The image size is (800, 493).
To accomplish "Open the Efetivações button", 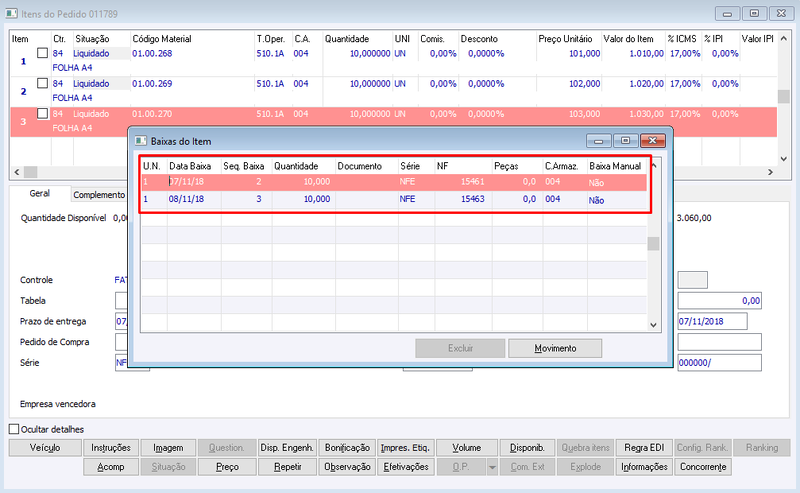I will [x=406, y=467].
